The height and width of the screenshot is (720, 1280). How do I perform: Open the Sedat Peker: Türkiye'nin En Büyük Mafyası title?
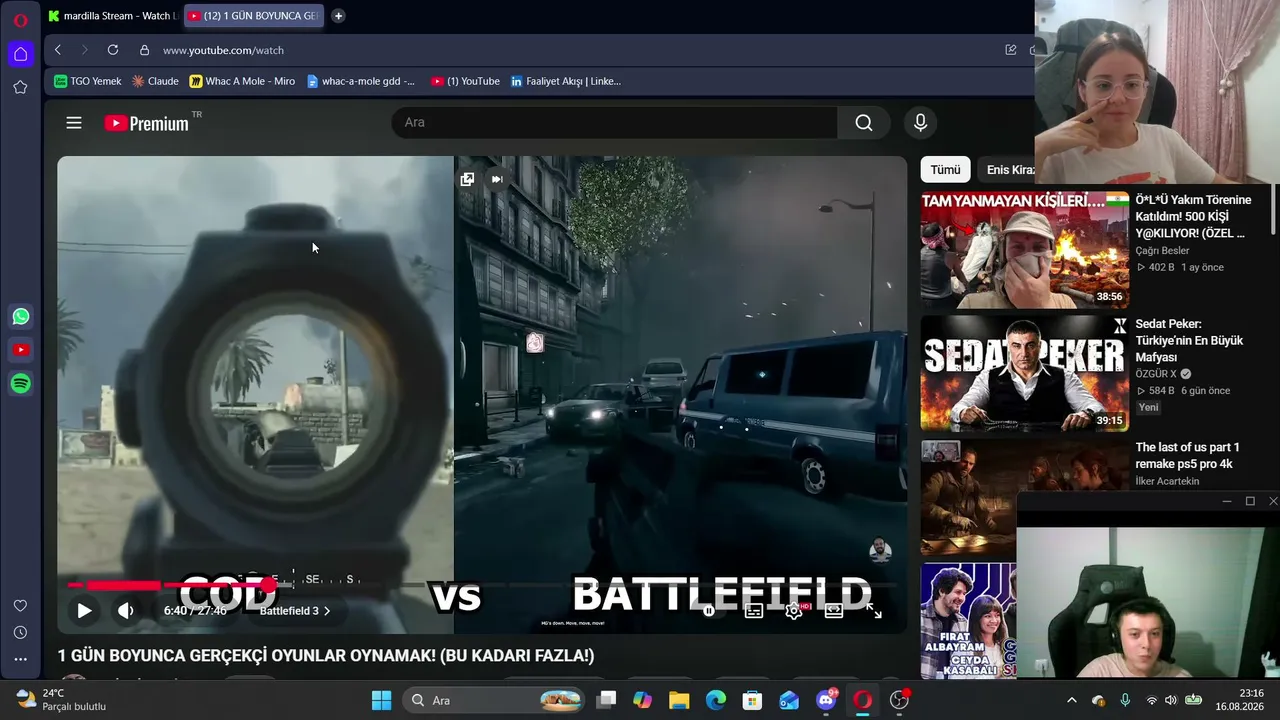[1189, 340]
